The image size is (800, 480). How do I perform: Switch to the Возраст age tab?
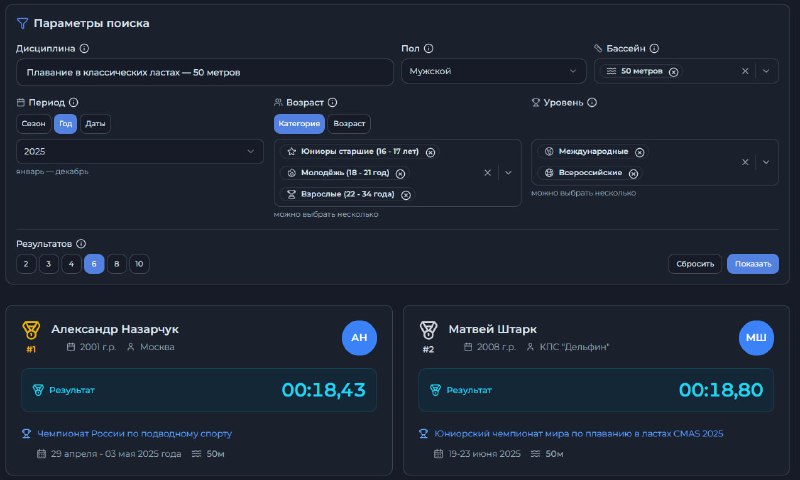(x=349, y=124)
